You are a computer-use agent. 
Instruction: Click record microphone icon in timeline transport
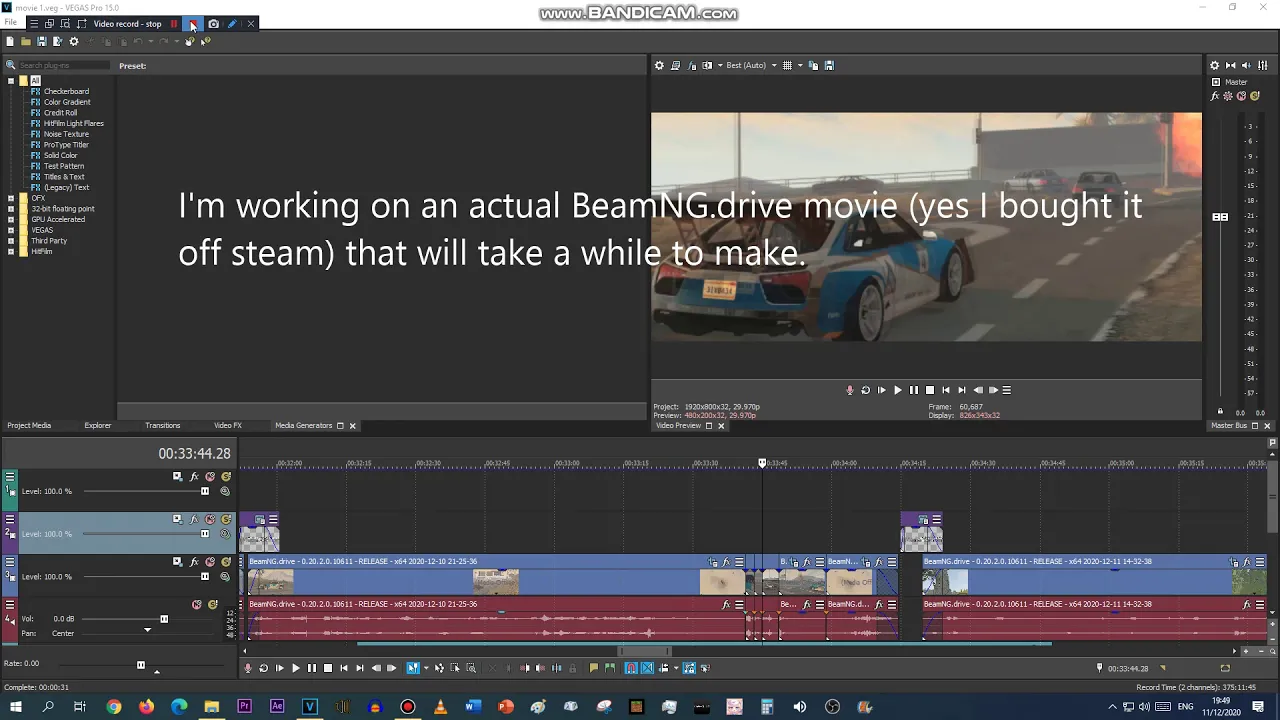248,668
